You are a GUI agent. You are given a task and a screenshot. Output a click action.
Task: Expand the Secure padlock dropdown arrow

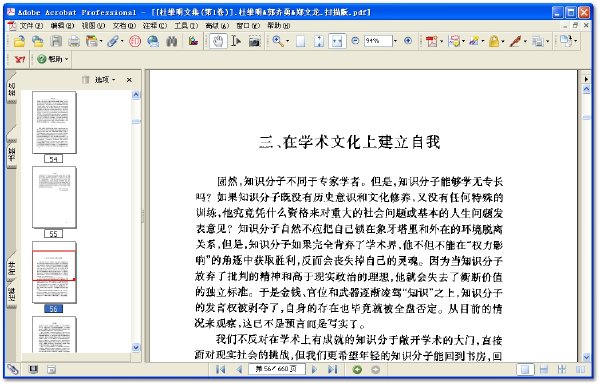point(503,41)
